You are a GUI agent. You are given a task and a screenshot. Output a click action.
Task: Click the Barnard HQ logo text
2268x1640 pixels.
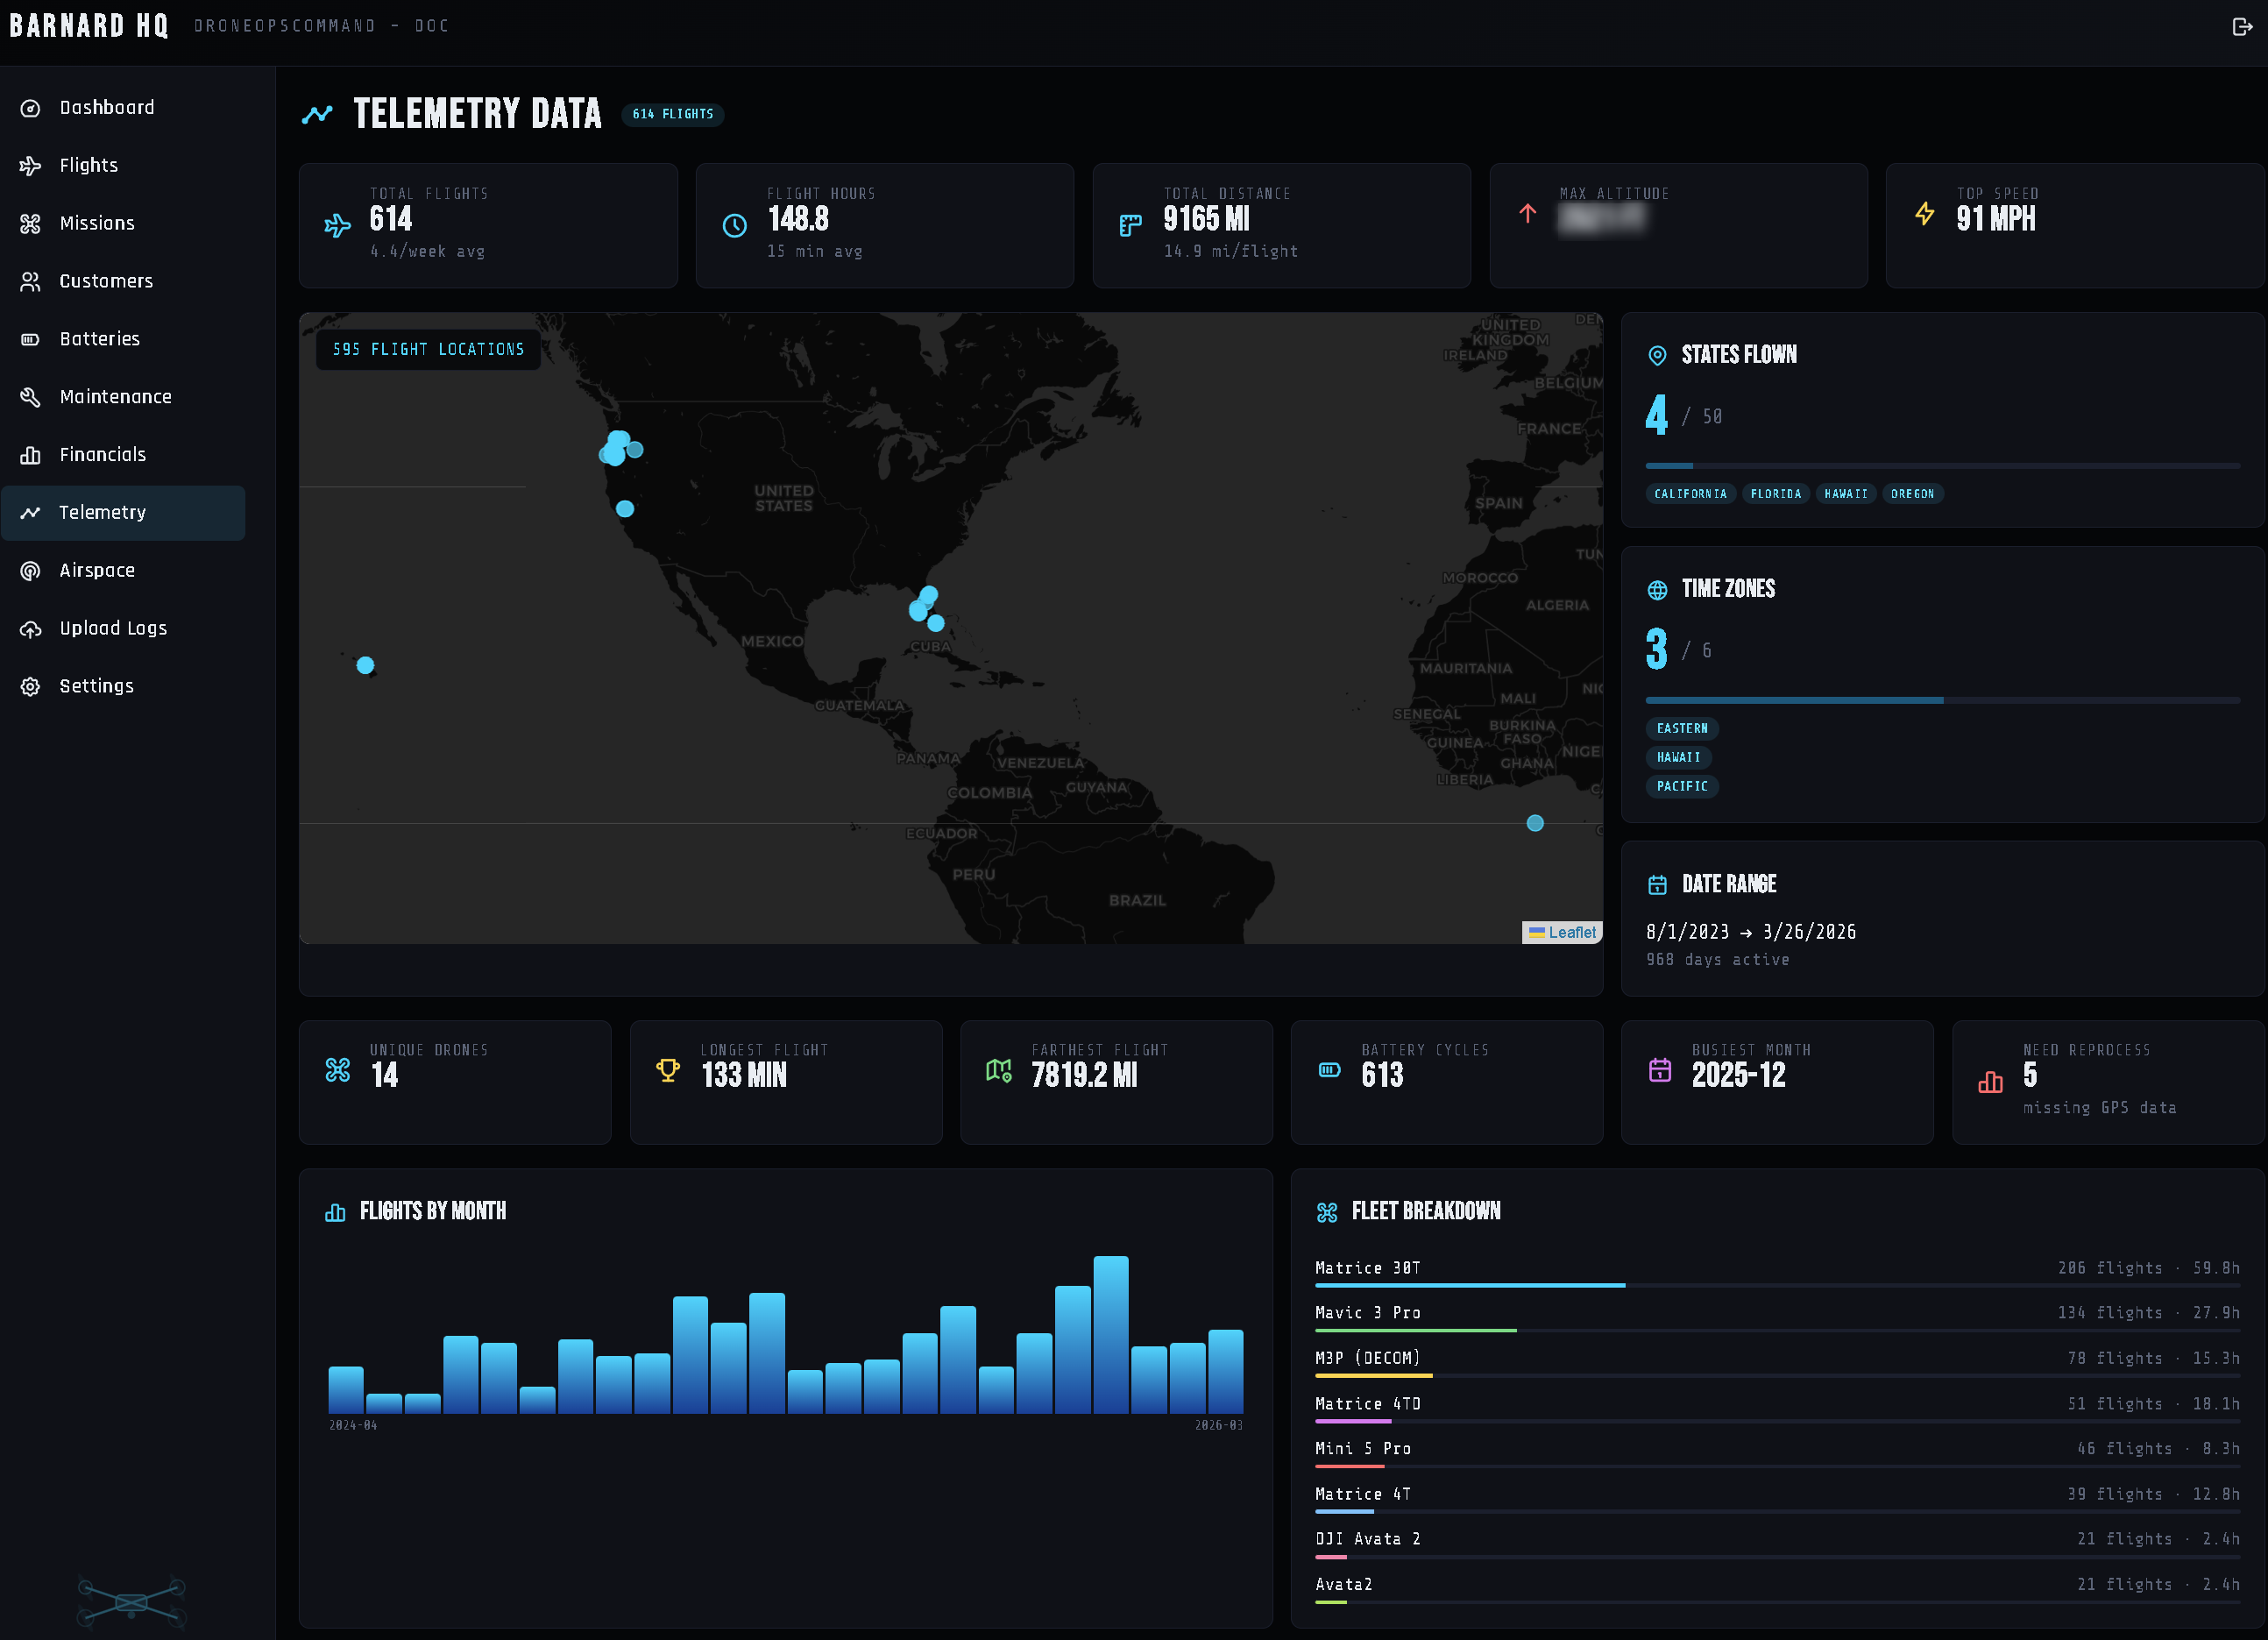pyautogui.click(x=89, y=25)
